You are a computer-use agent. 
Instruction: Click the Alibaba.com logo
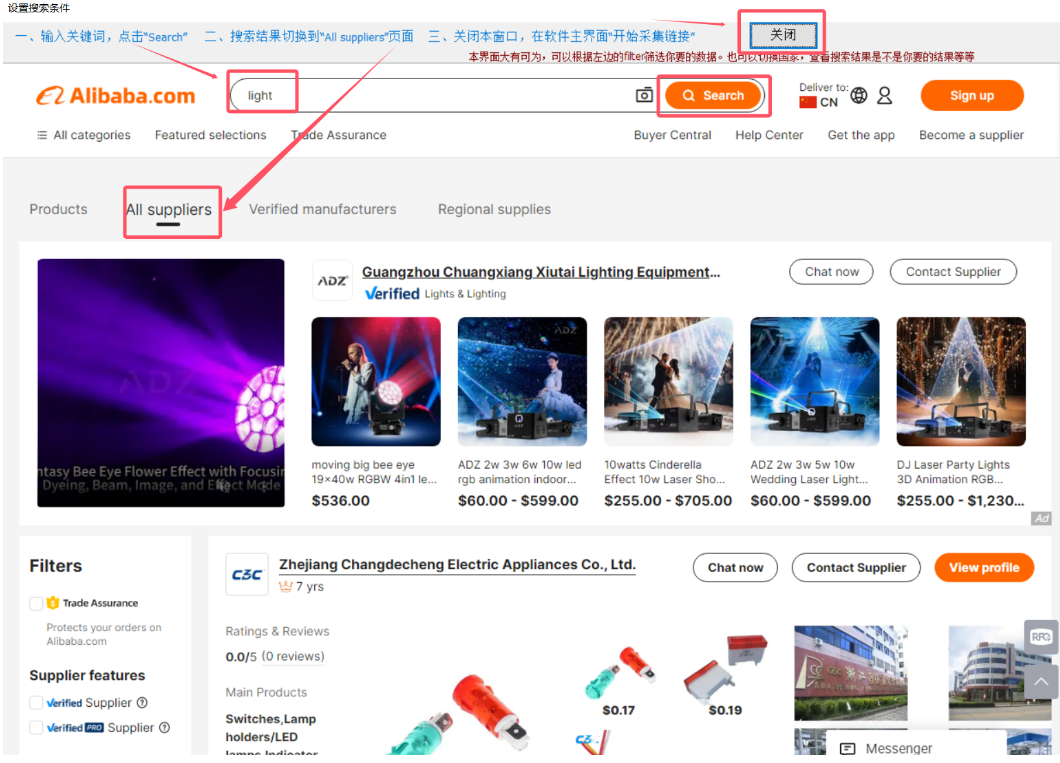[116, 96]
